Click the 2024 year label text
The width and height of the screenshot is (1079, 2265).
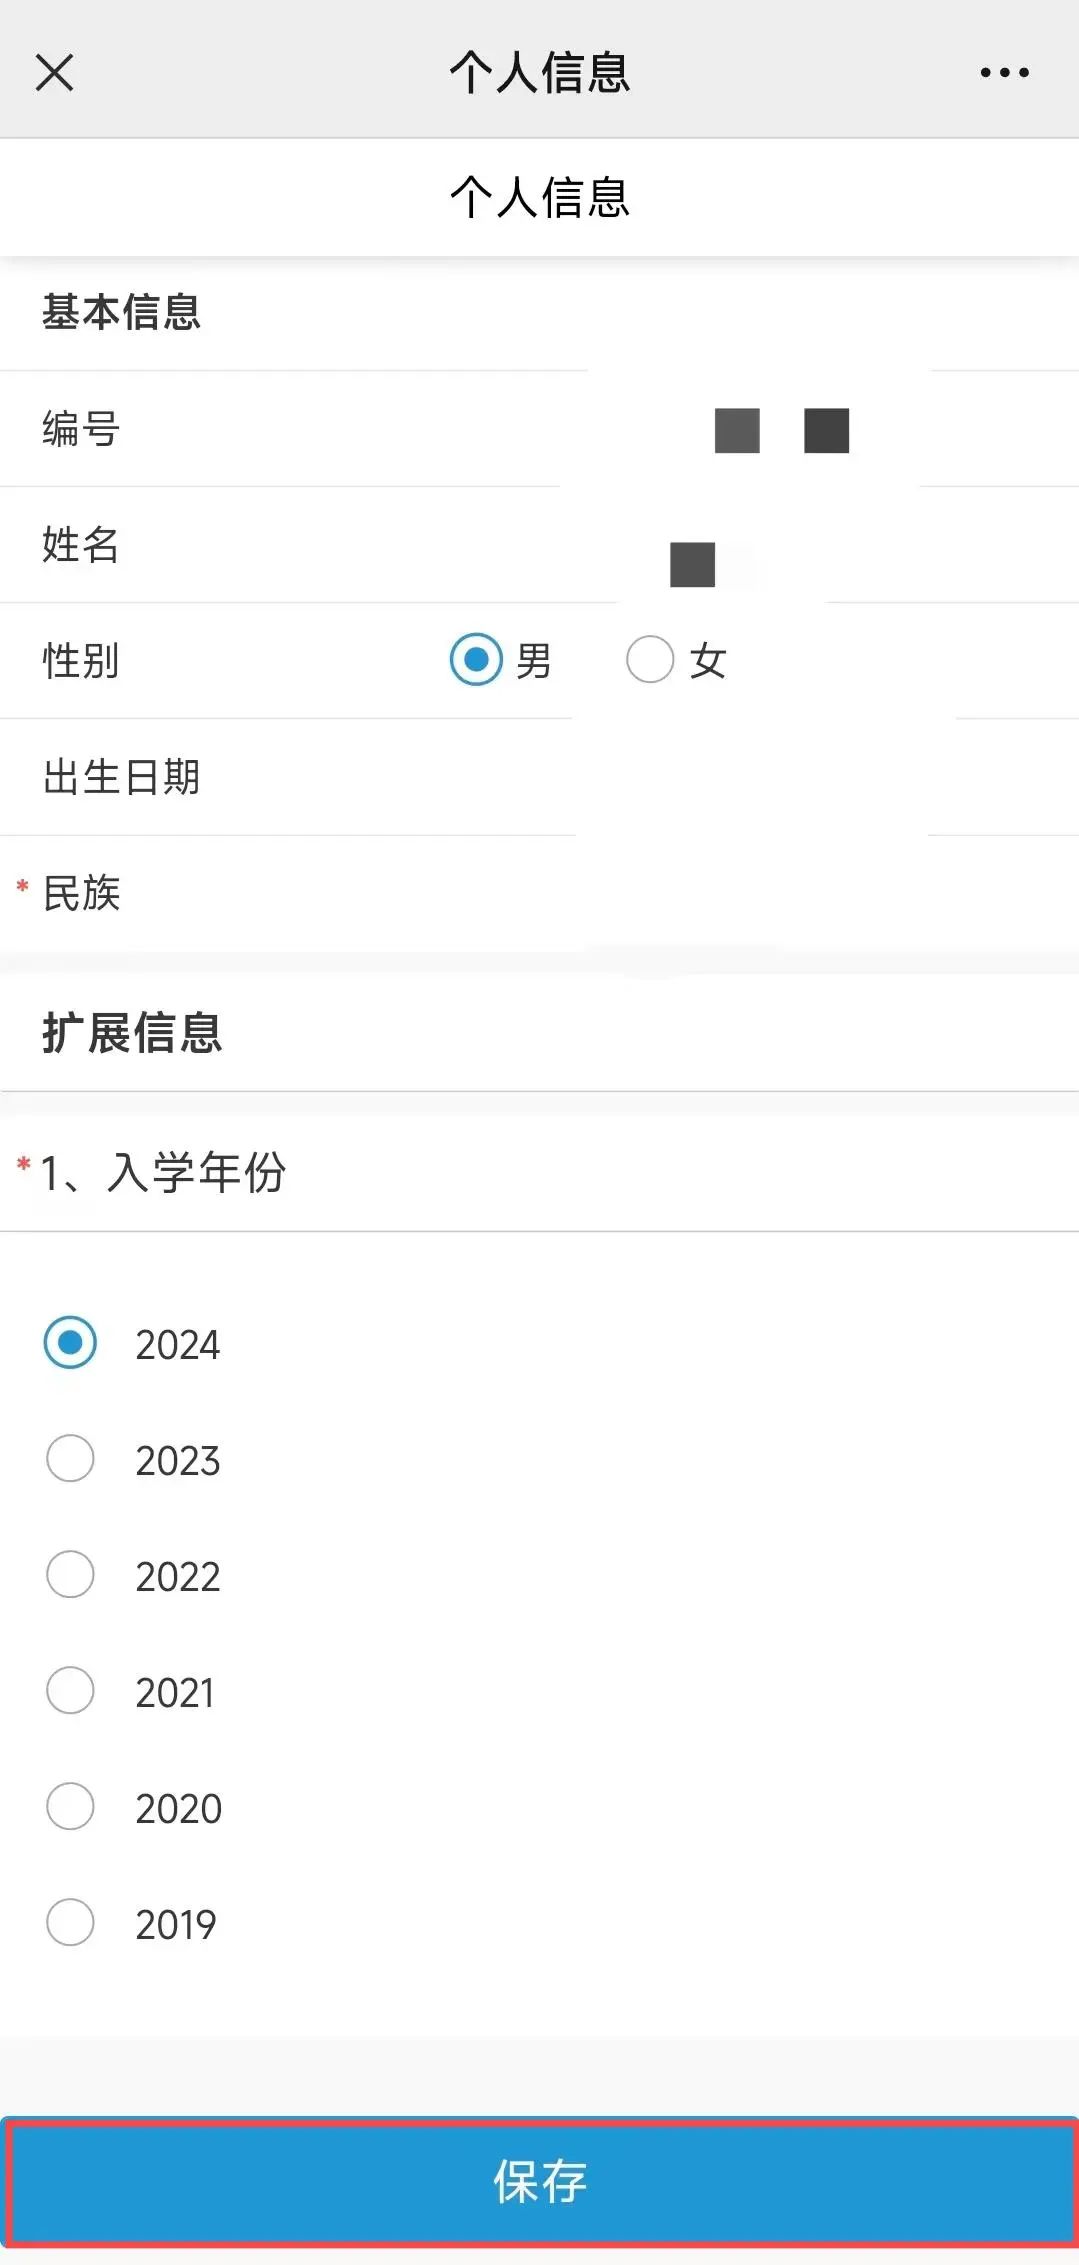pos(178,1345)
